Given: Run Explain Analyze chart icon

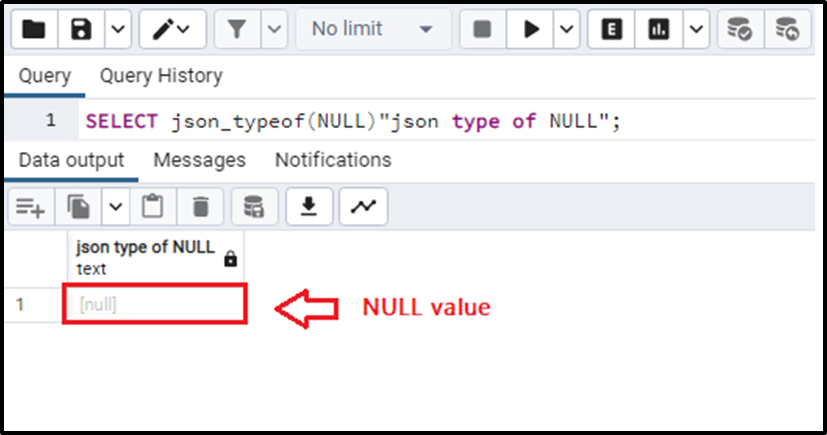Looking at the screenshot, I should (659, 29).
